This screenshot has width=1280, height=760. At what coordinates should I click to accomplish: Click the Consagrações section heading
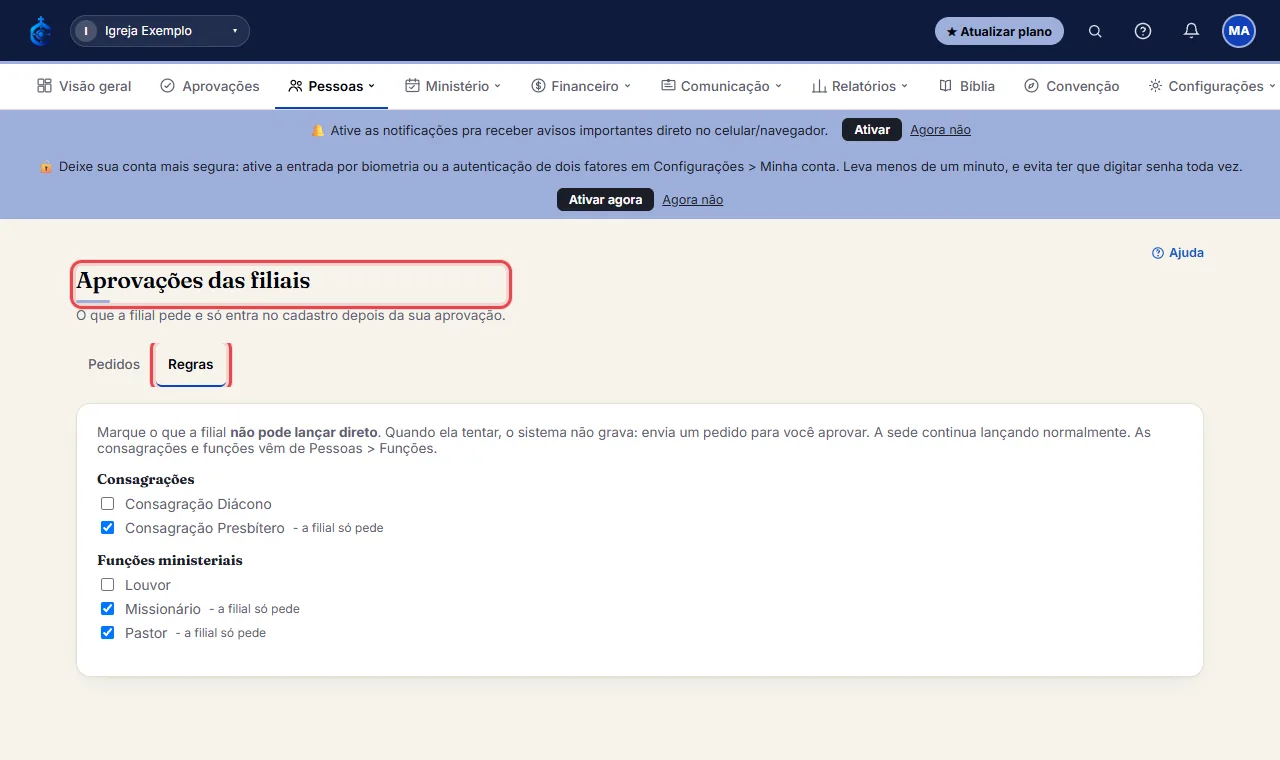(146, 479)
